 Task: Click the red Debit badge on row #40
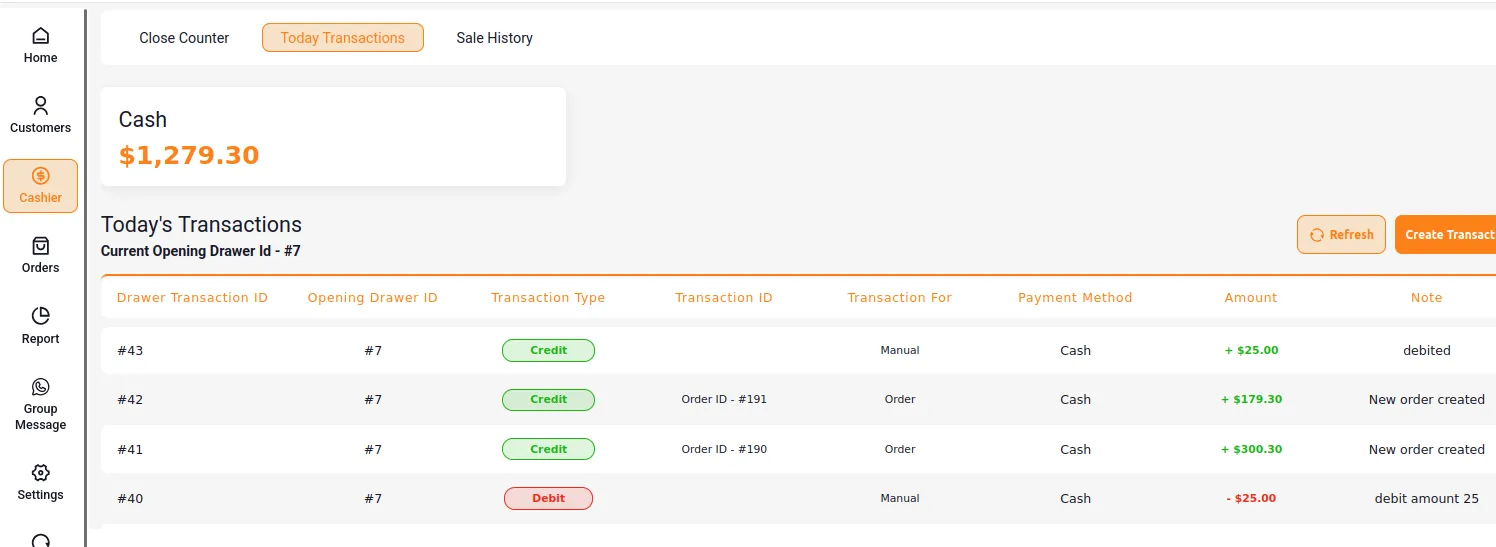pyautogui.click(x=548, y=498)
